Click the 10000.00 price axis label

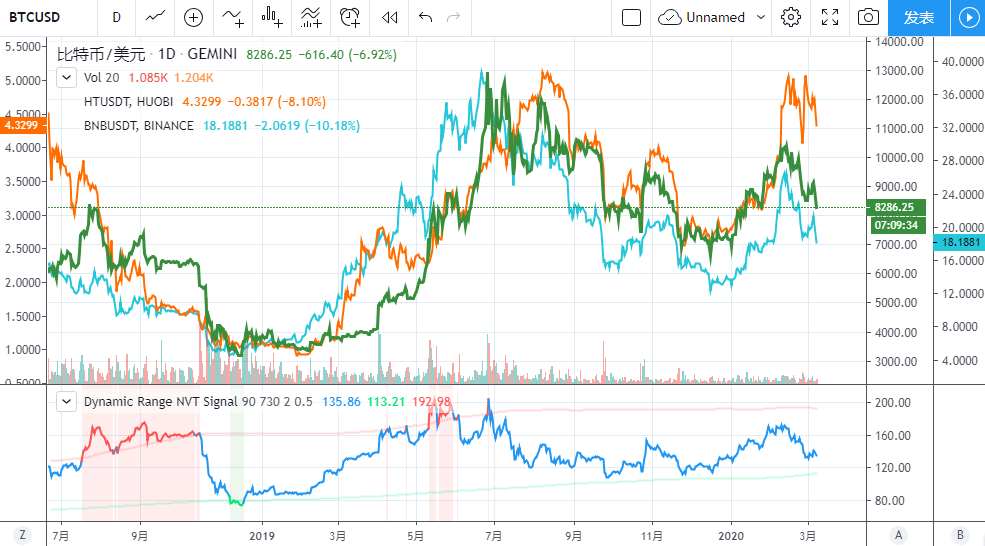(900, 158)
